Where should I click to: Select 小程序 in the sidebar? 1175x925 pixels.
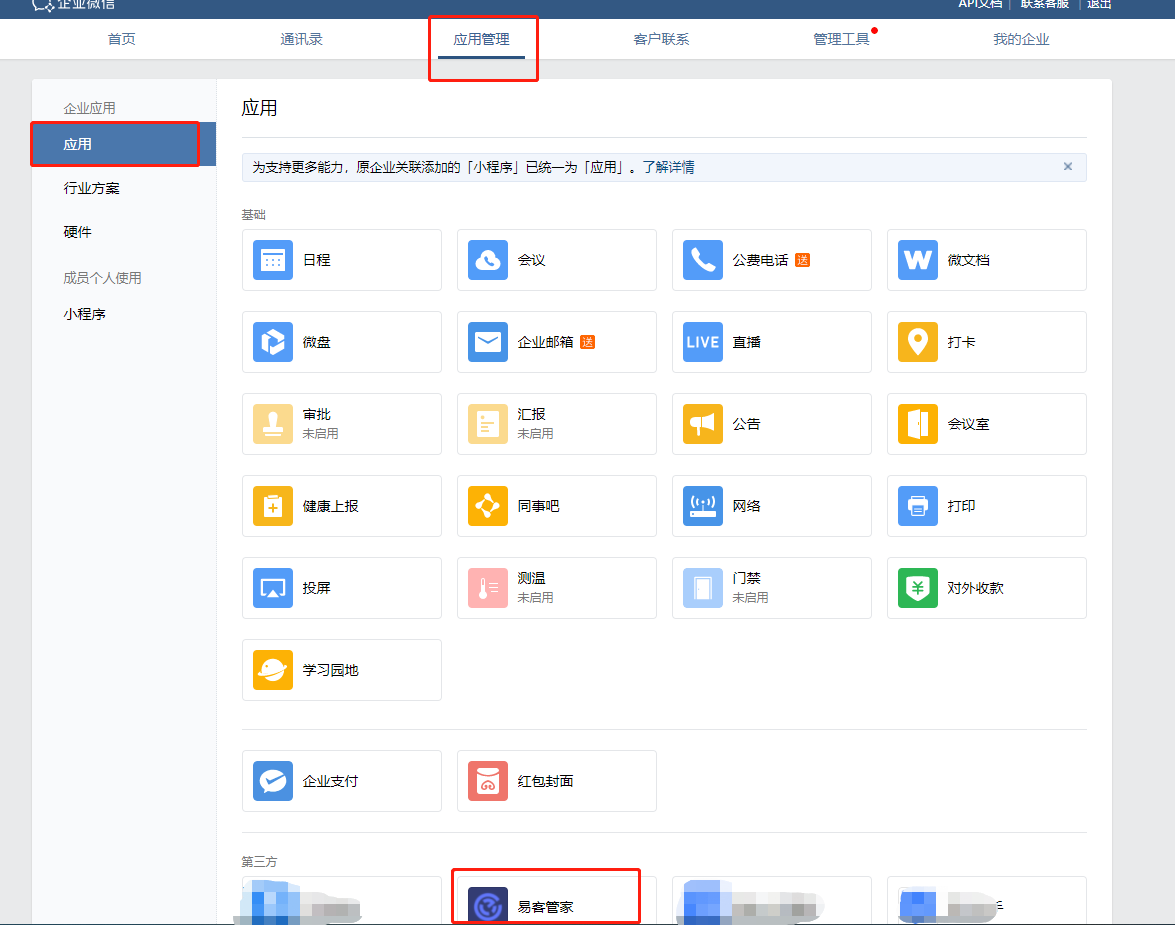click(x=84, y=314)
